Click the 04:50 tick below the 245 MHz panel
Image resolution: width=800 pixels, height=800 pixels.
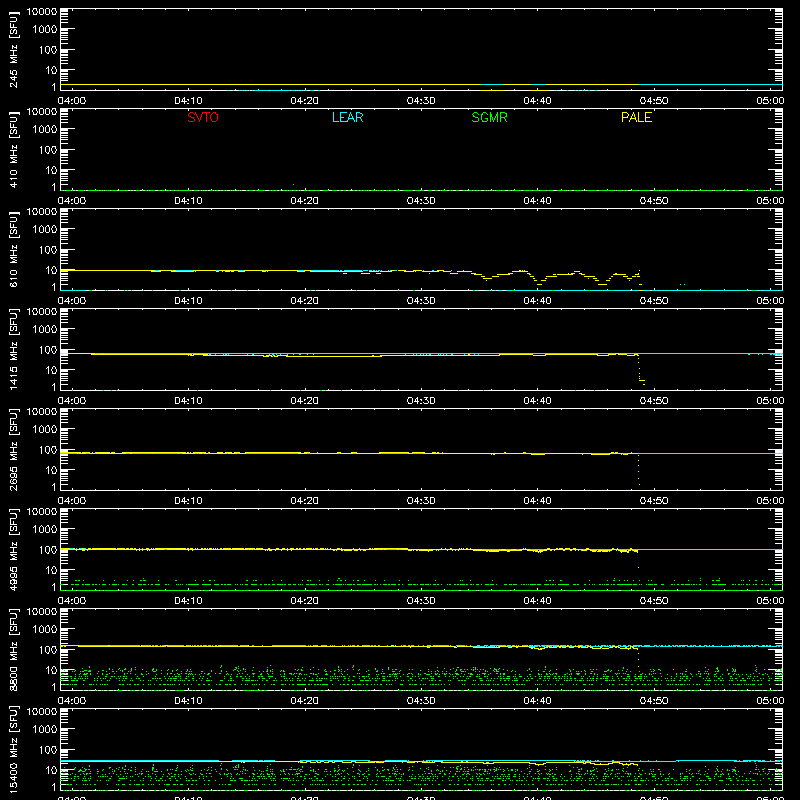(x=654, y=101)
